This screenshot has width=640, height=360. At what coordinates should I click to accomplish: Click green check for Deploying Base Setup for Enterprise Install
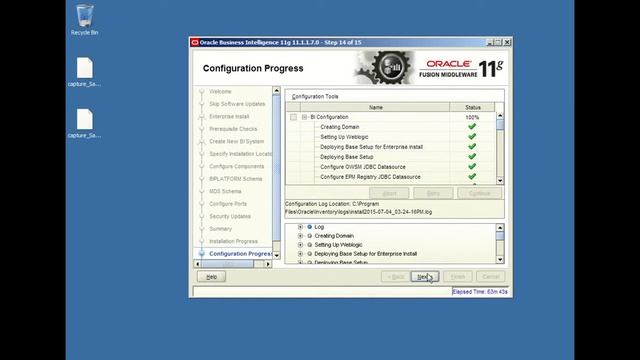click(472, 147)
